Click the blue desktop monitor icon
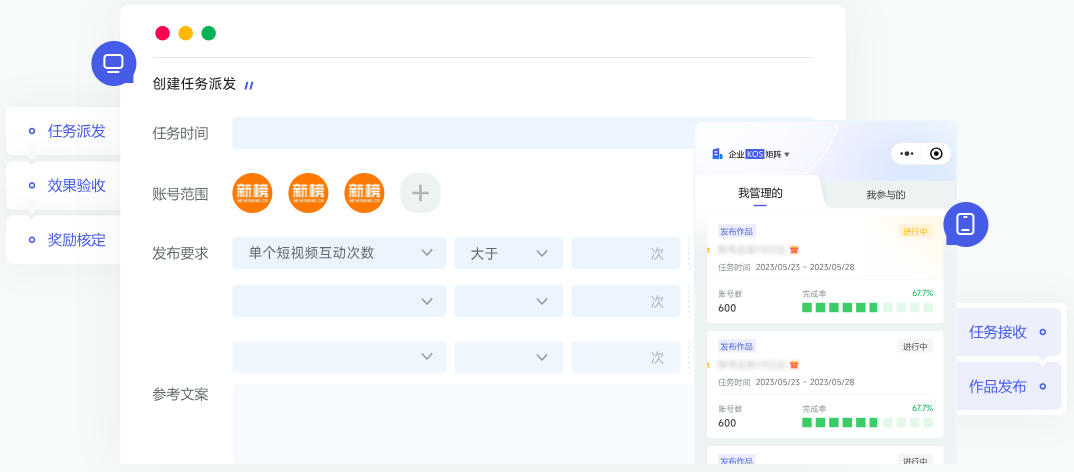 (x=113, y=64)
